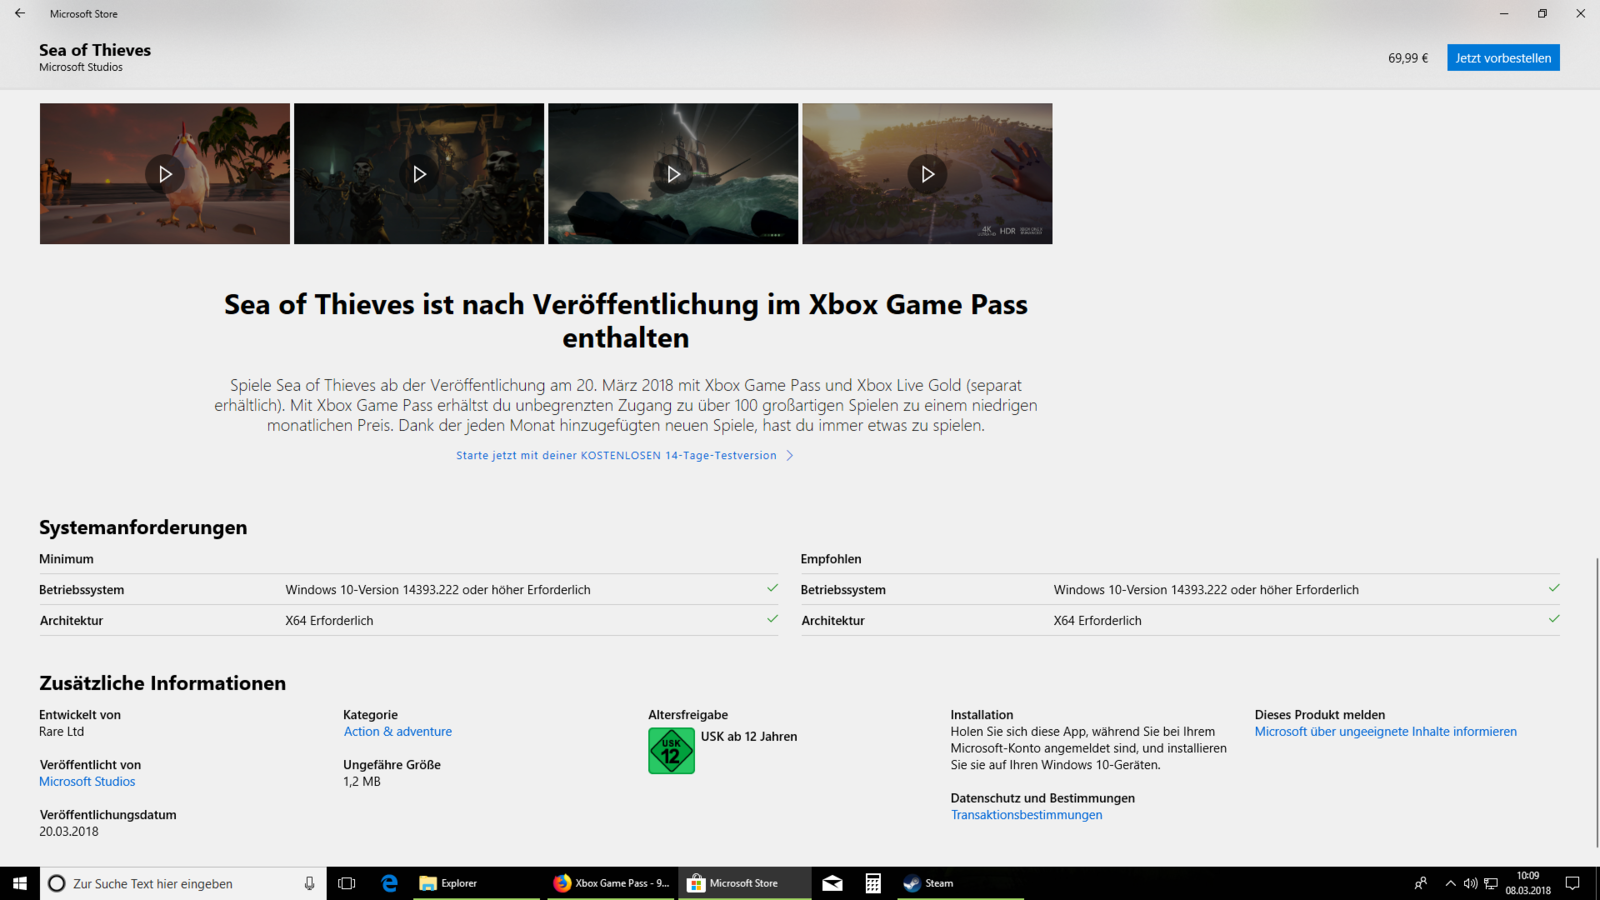Click the USK 12 age rating badge
Image resolution: width=1600 pixels, height=900 pixels.
click(x=671, y=751)
